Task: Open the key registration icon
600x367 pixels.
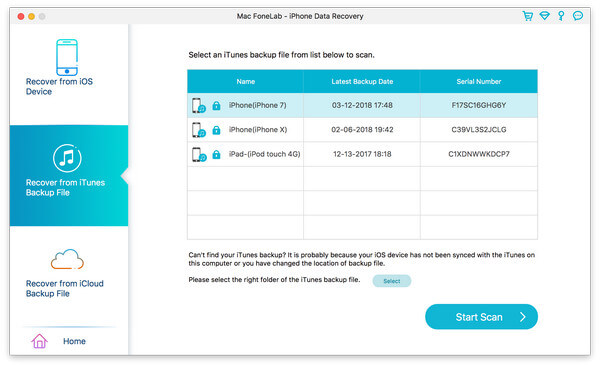Action: (561, 16)
